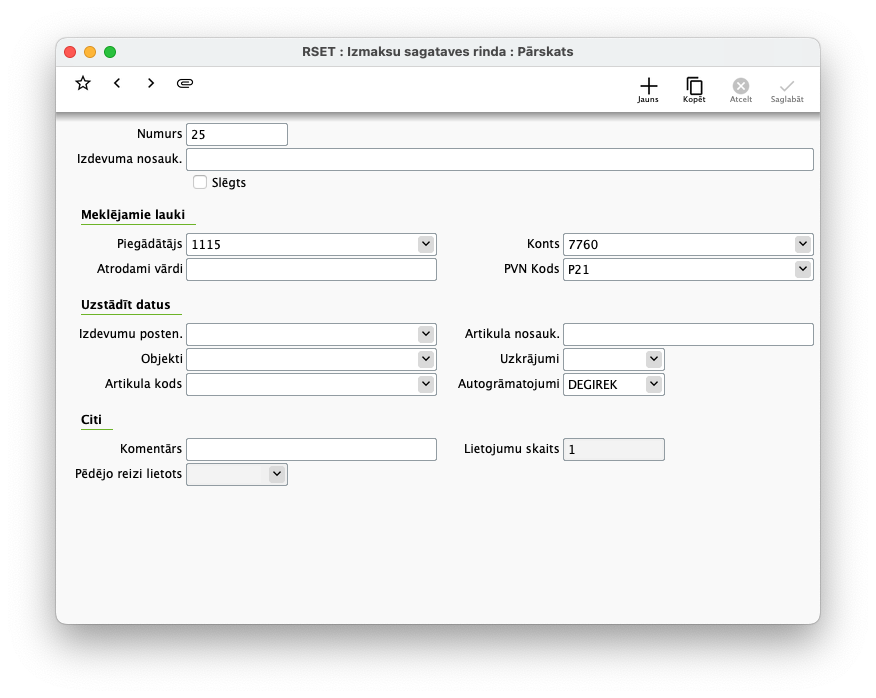Expand the PVN Kods dropdown
This screenshot has height=698, width=876.
[802, 269]
